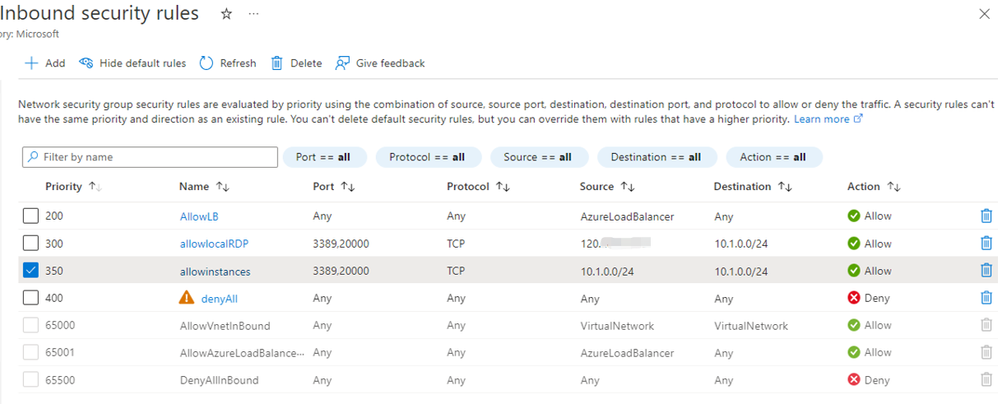Click port 3389,20000 in allowlocalRDP row

click(x=341, y=244)
